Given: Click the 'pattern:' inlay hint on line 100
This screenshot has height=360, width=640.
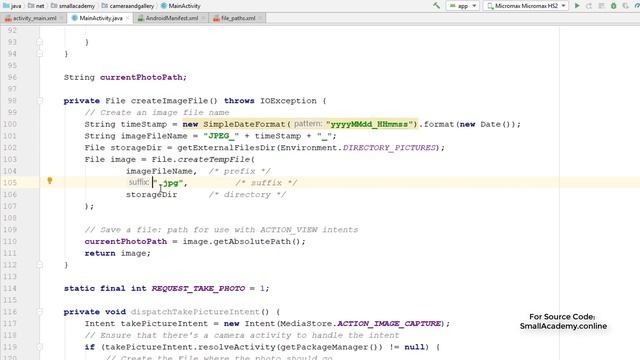Looking at the screenshot, I should (x=308, y=124).
